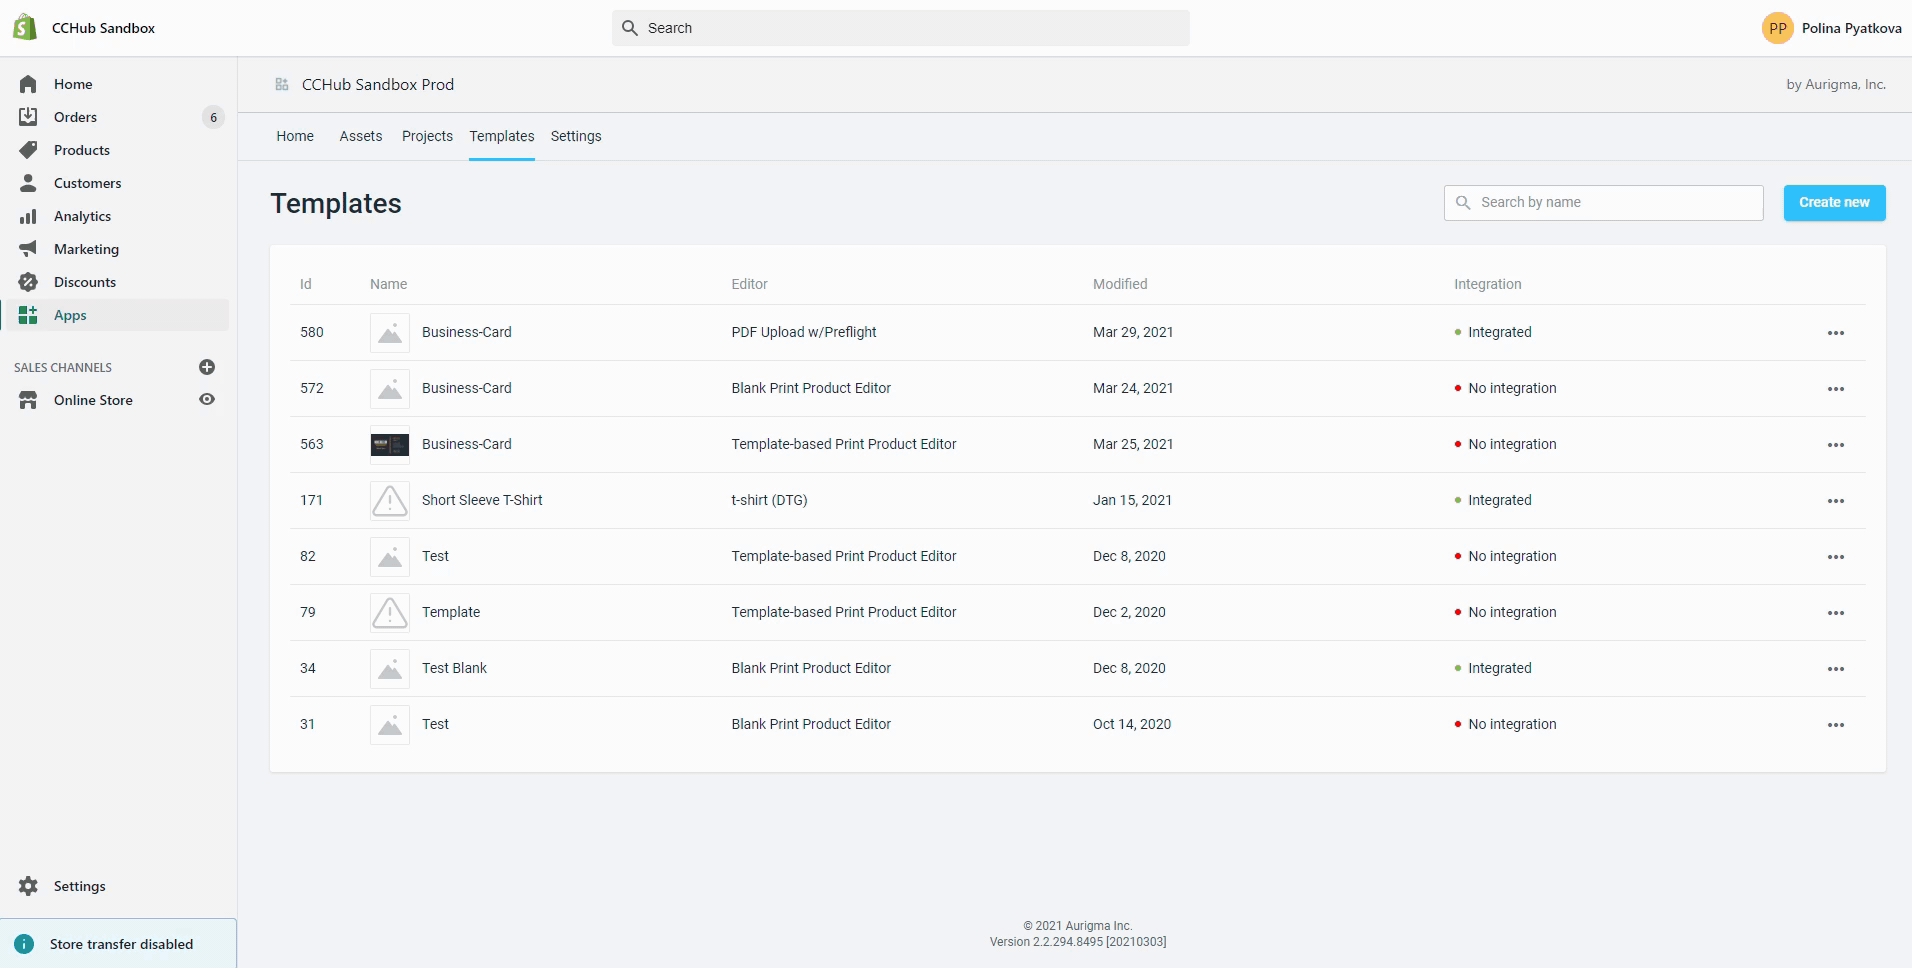Switch to the Assets tab
1912x968 pixels.
tap(360, 136)
